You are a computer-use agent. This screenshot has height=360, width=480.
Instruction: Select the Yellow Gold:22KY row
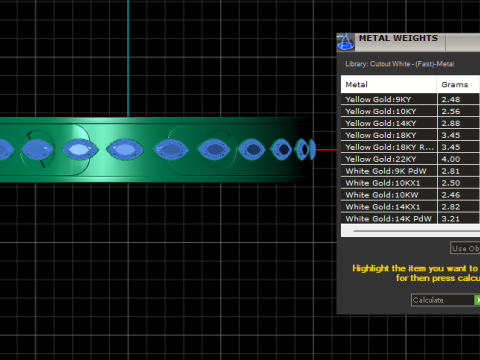coord(411,159)
